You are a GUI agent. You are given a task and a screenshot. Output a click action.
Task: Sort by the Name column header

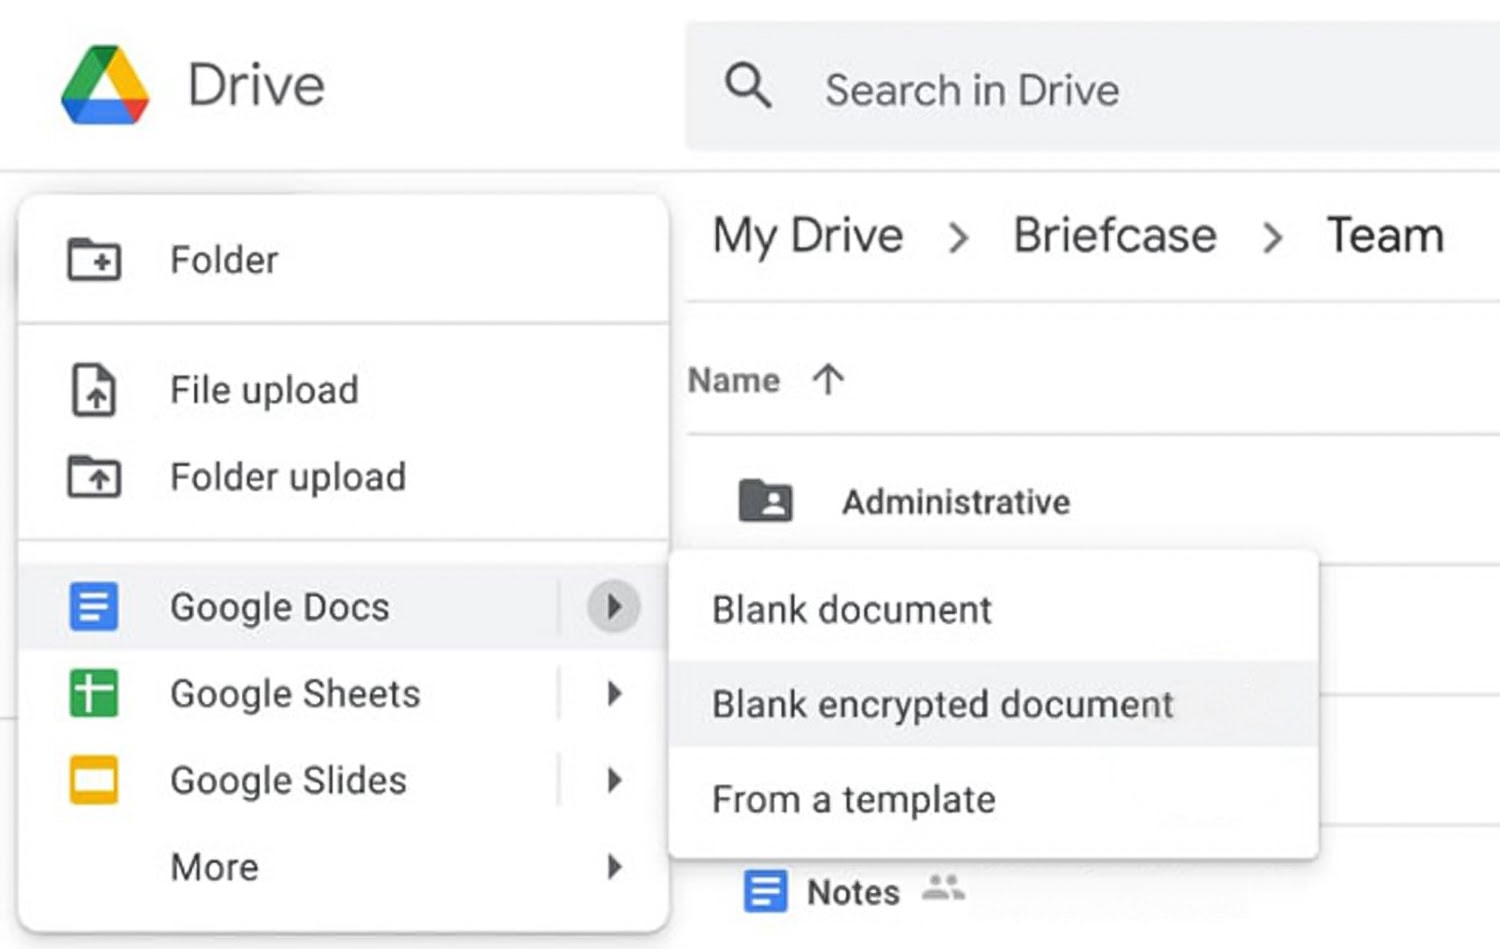734,380
